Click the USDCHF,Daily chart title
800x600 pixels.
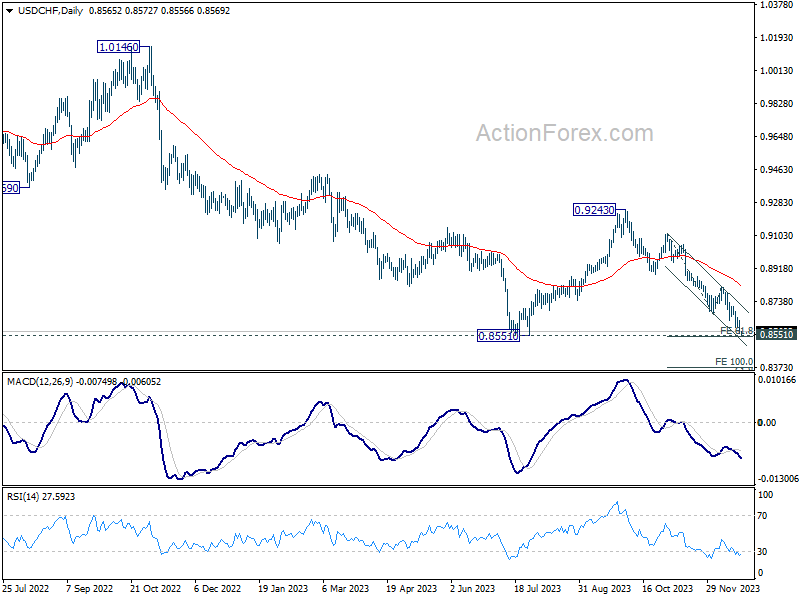(50, 11)
